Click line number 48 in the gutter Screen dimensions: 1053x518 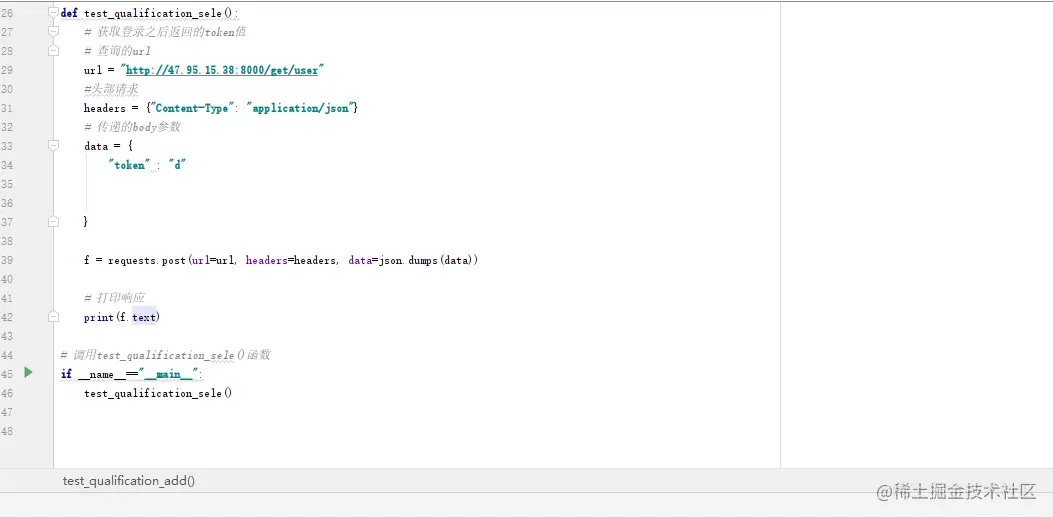7,431
